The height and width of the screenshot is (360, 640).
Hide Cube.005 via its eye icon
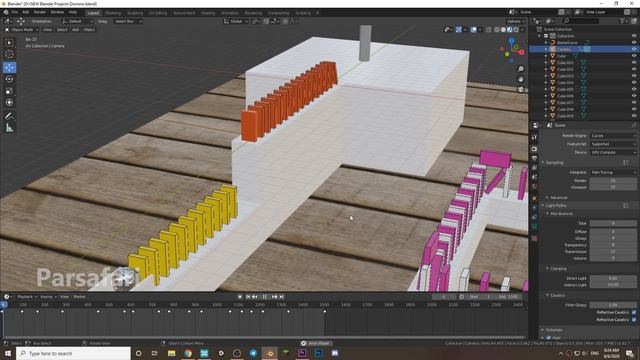(634, 89)
